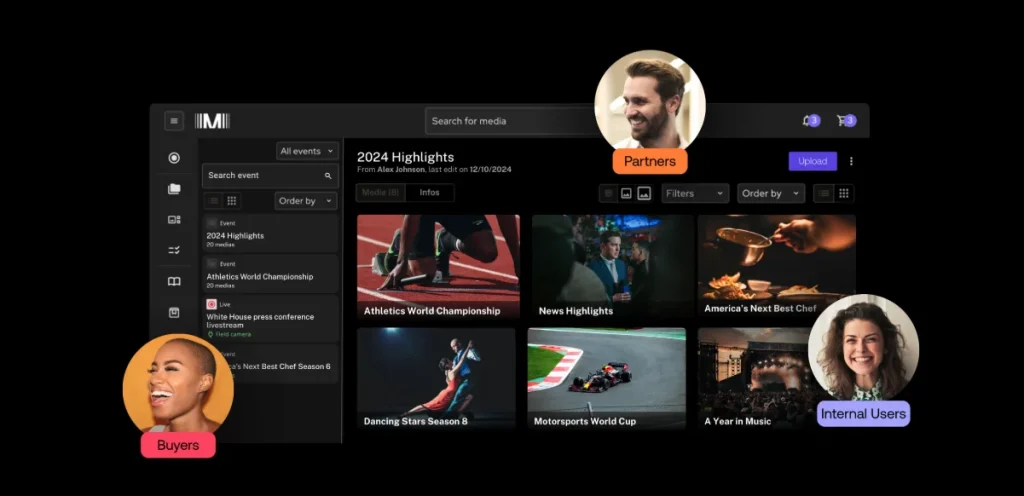The height and width of the screenshot is (496, 1024).
Task: Click the folder icon in left sidebar
Action: pyautogui.click(x=174, y=189)
